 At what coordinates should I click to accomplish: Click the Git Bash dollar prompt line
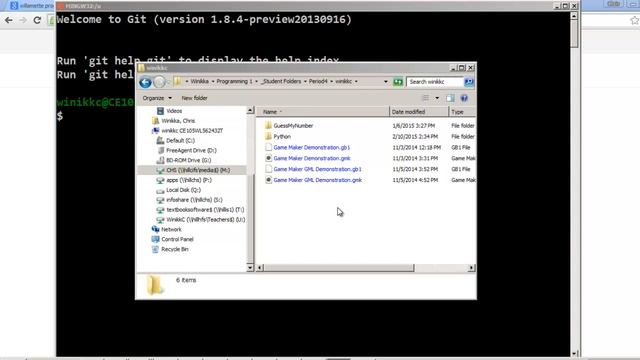coord(60,116)
